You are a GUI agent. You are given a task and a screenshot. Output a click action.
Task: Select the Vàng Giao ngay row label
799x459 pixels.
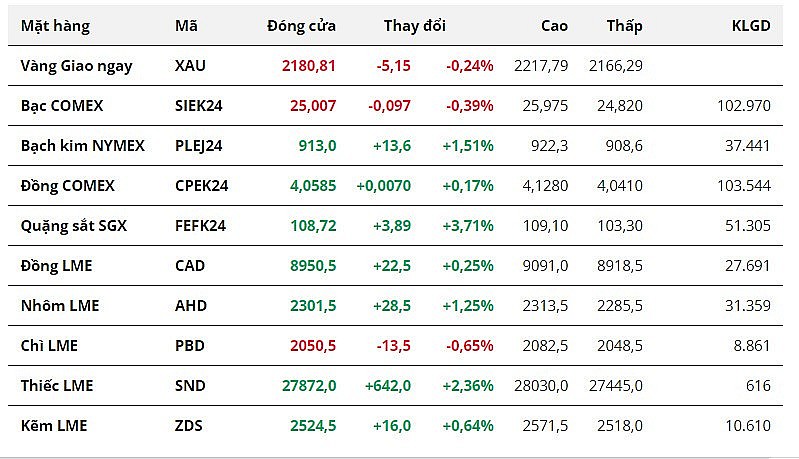[76, 66]
